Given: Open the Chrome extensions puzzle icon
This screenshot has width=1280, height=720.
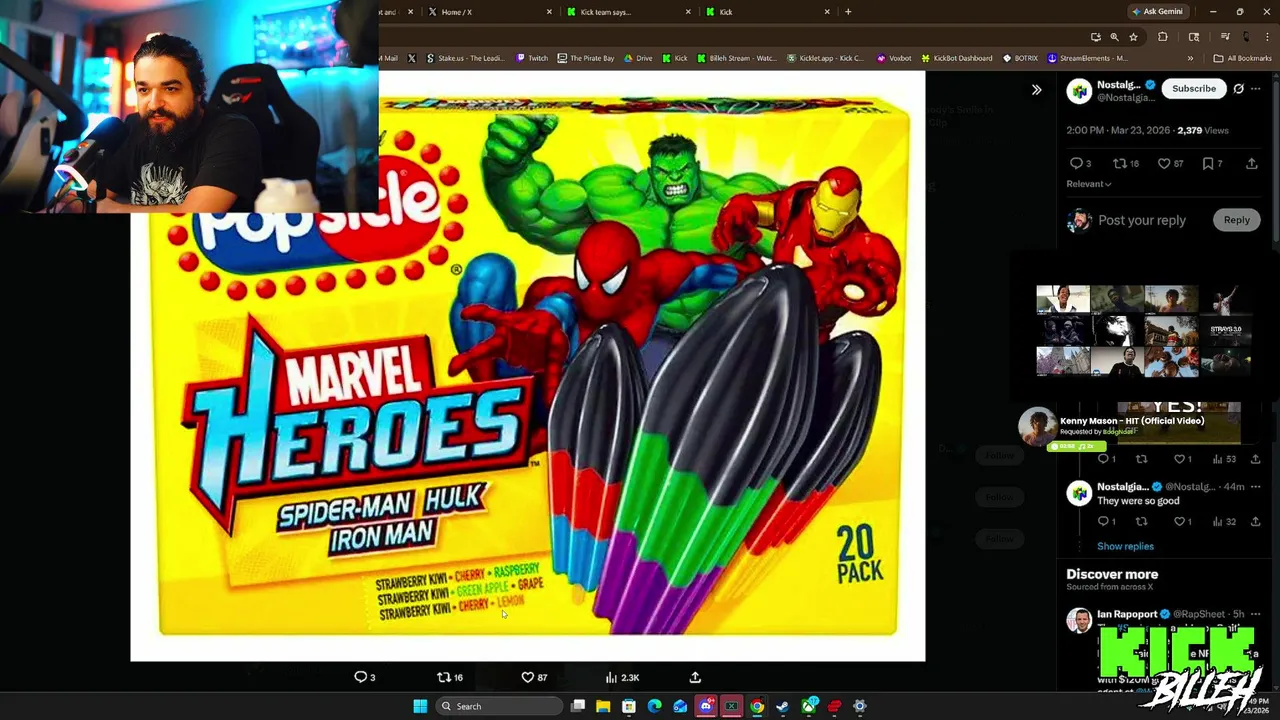Looking at the screenshot, I should click(x=1163, y=37).
